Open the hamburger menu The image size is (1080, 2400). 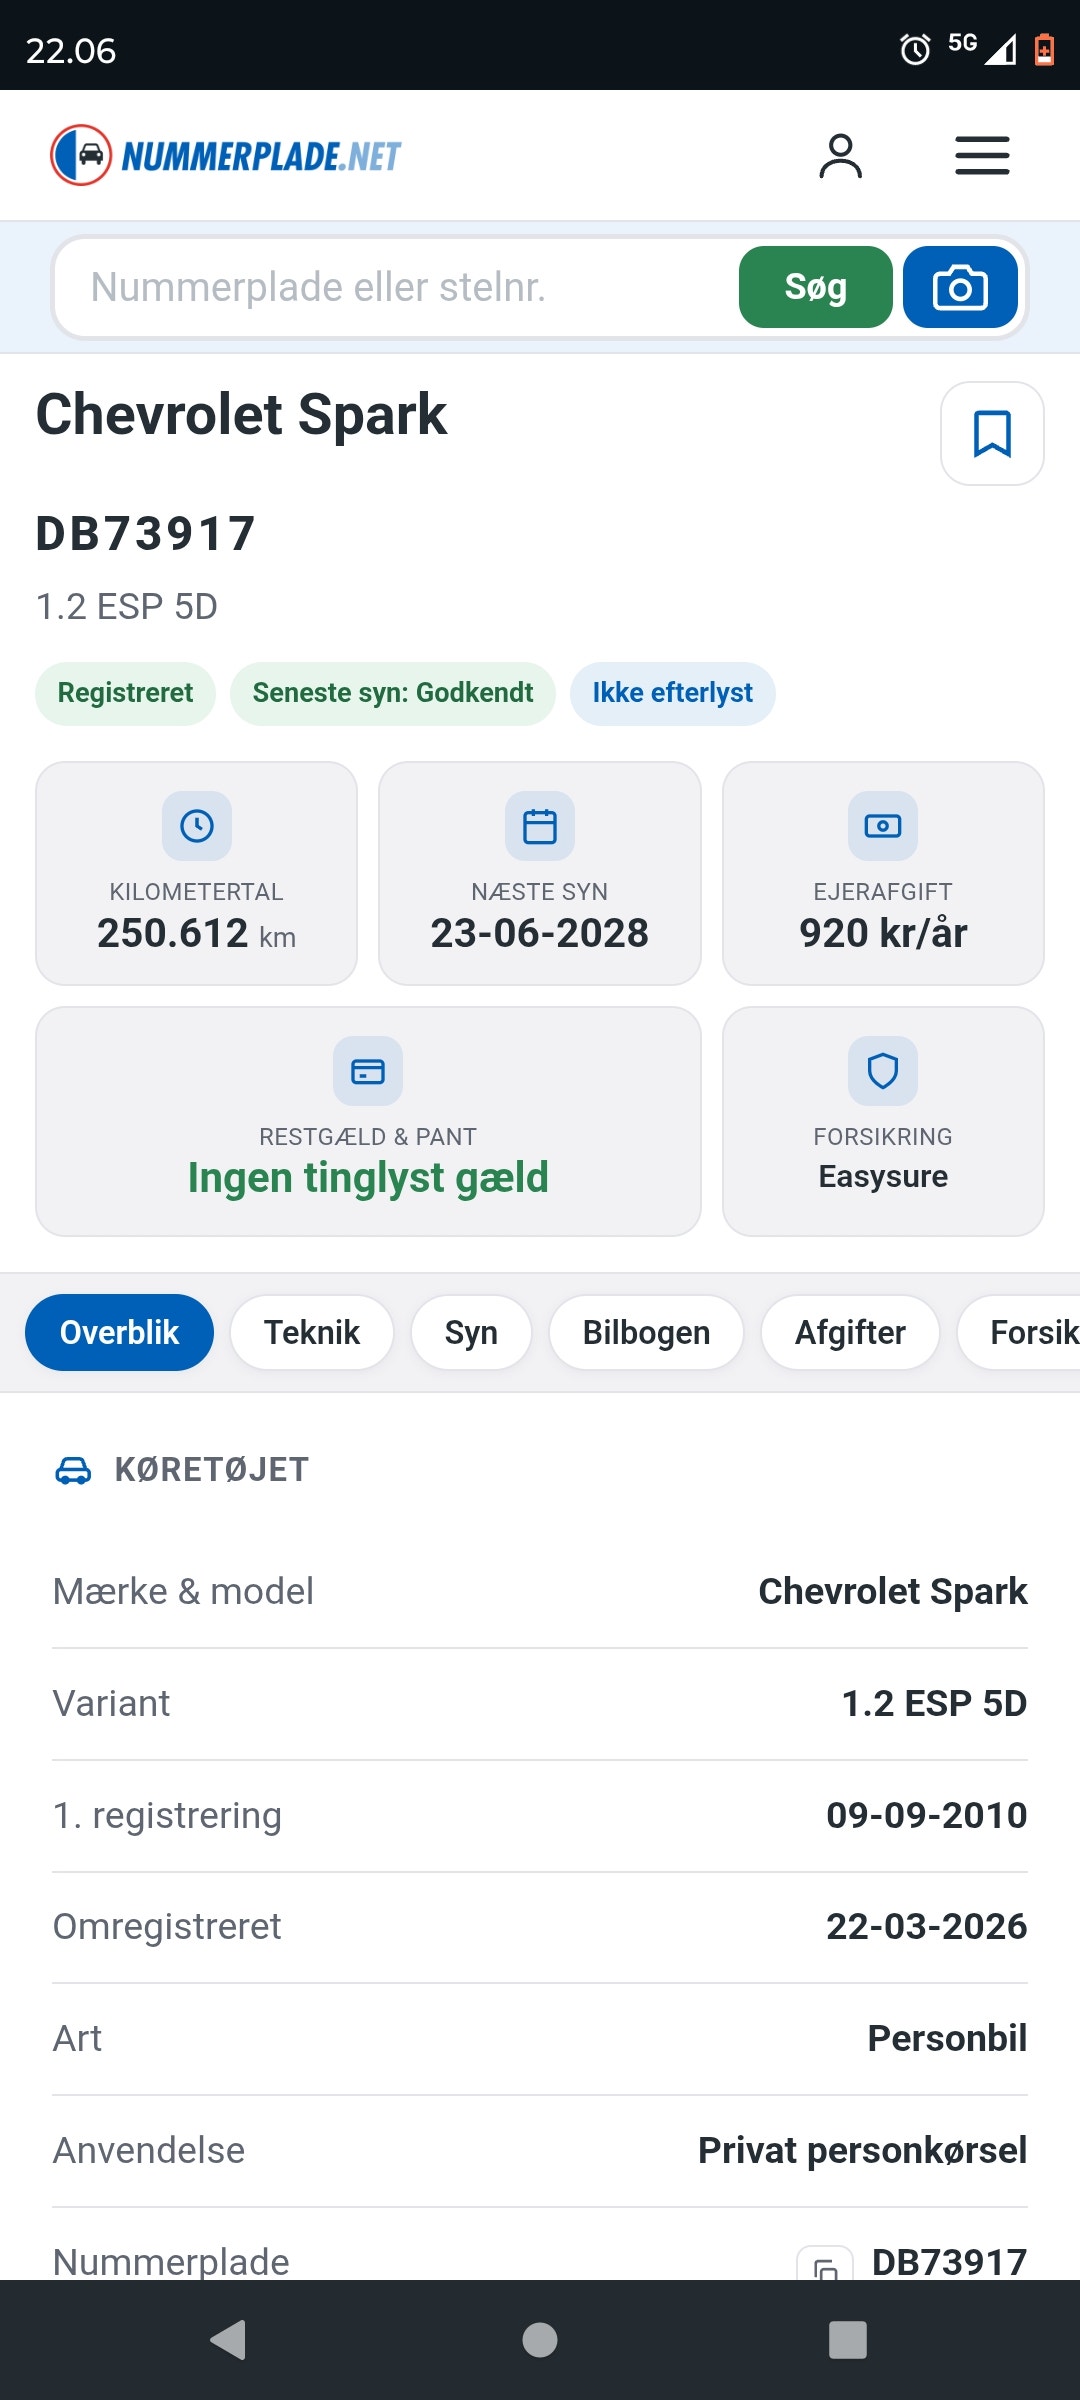click(982, 156)
